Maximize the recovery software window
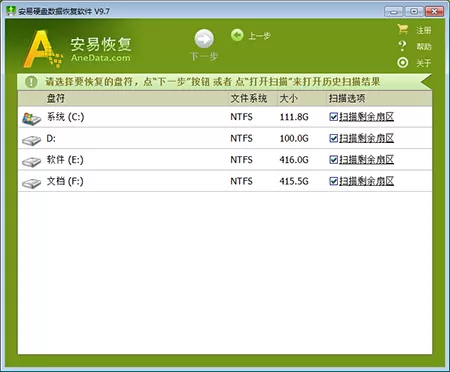This screenshot has width=450, height=372. (414, 11)
